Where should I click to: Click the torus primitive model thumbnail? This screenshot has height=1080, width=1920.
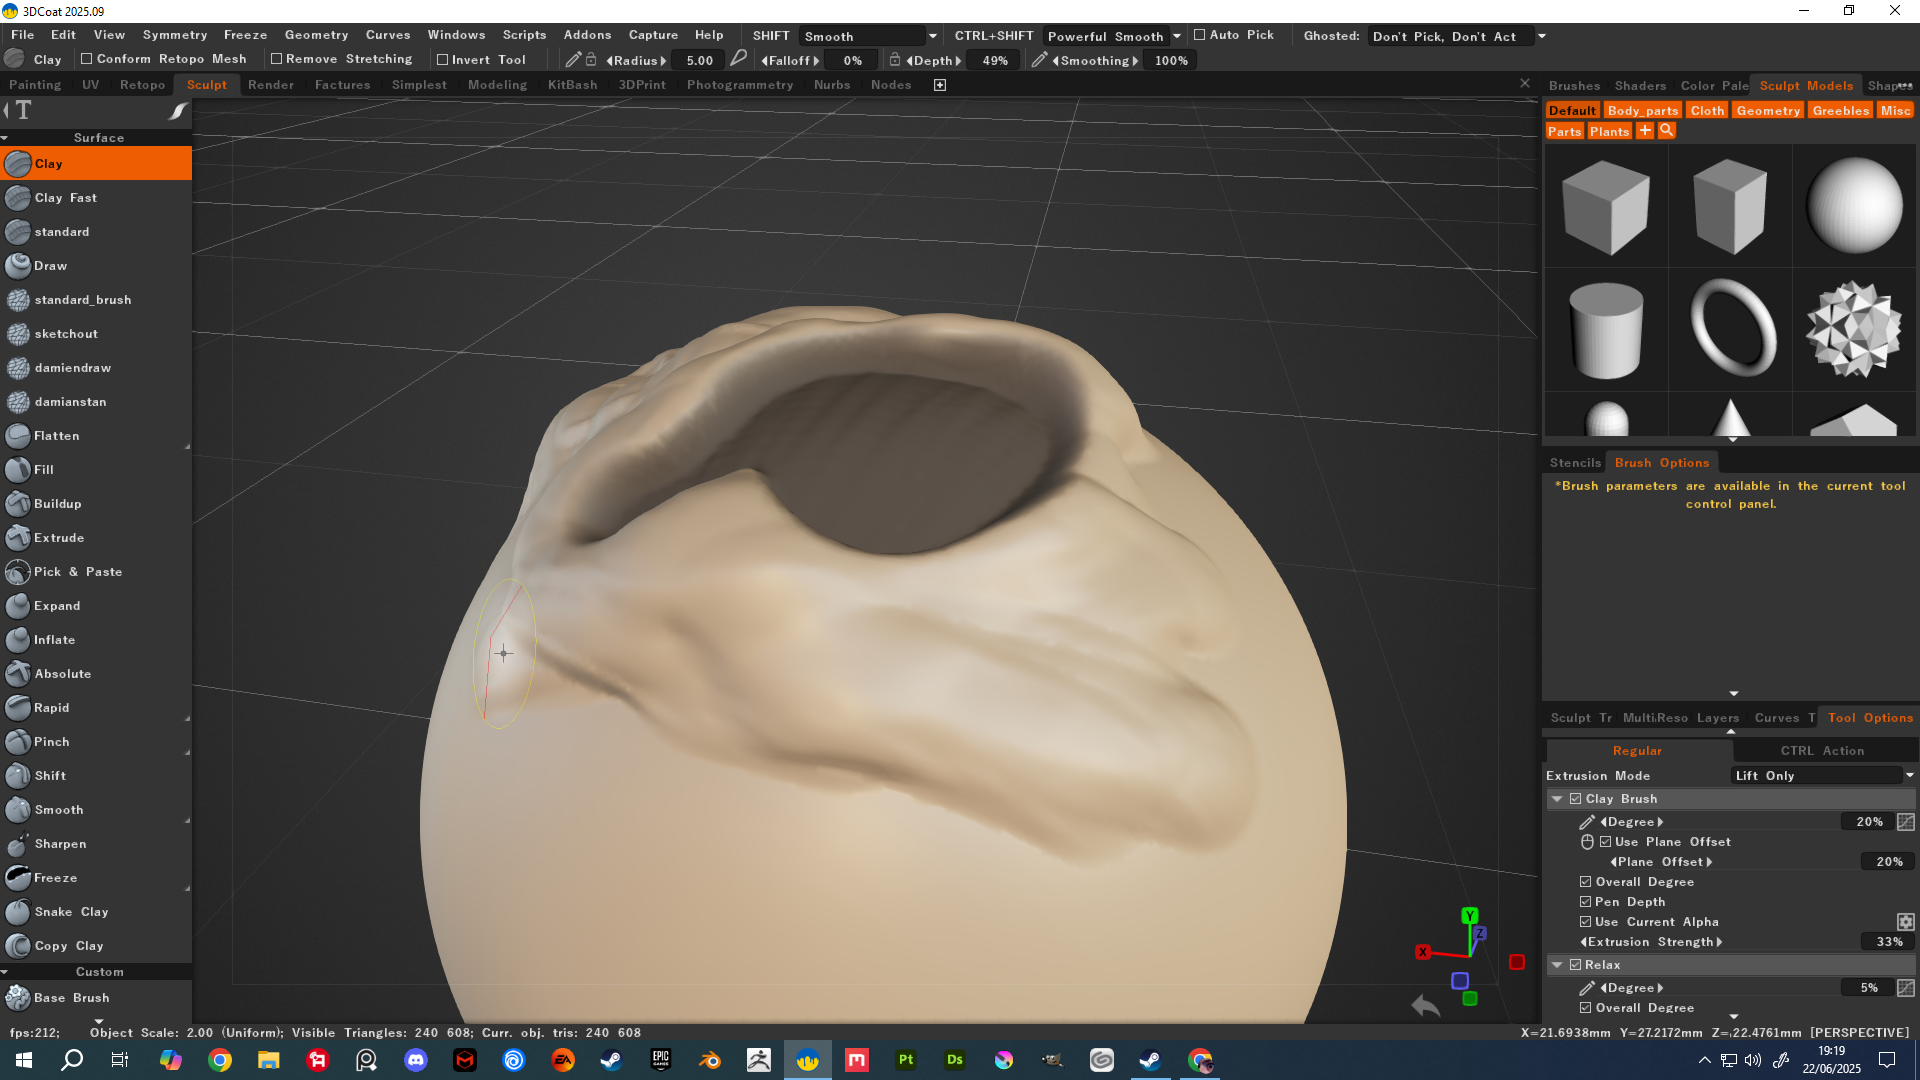(1731, 328)
